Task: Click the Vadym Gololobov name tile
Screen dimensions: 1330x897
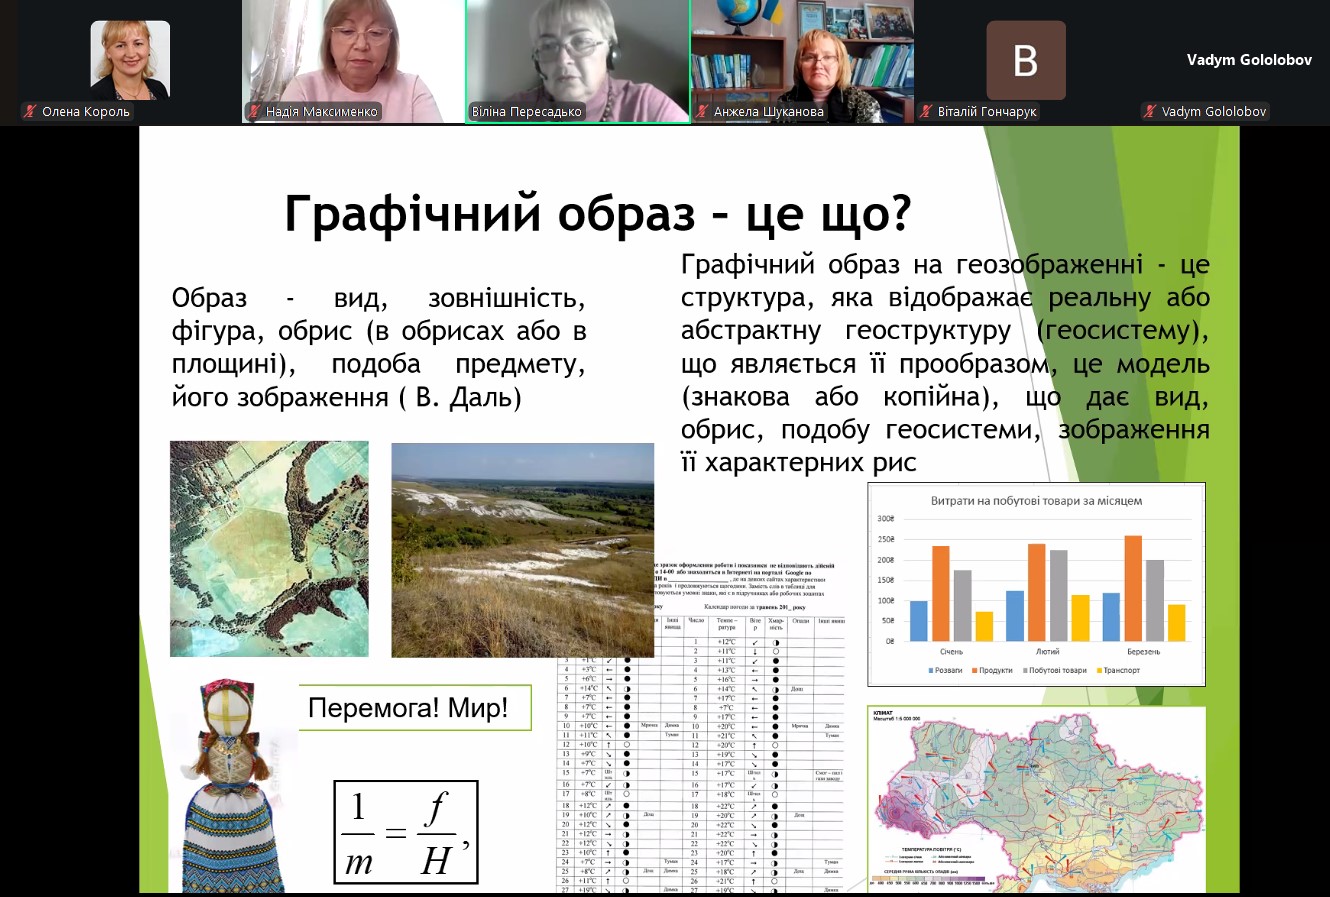Action: [1248, 60]
